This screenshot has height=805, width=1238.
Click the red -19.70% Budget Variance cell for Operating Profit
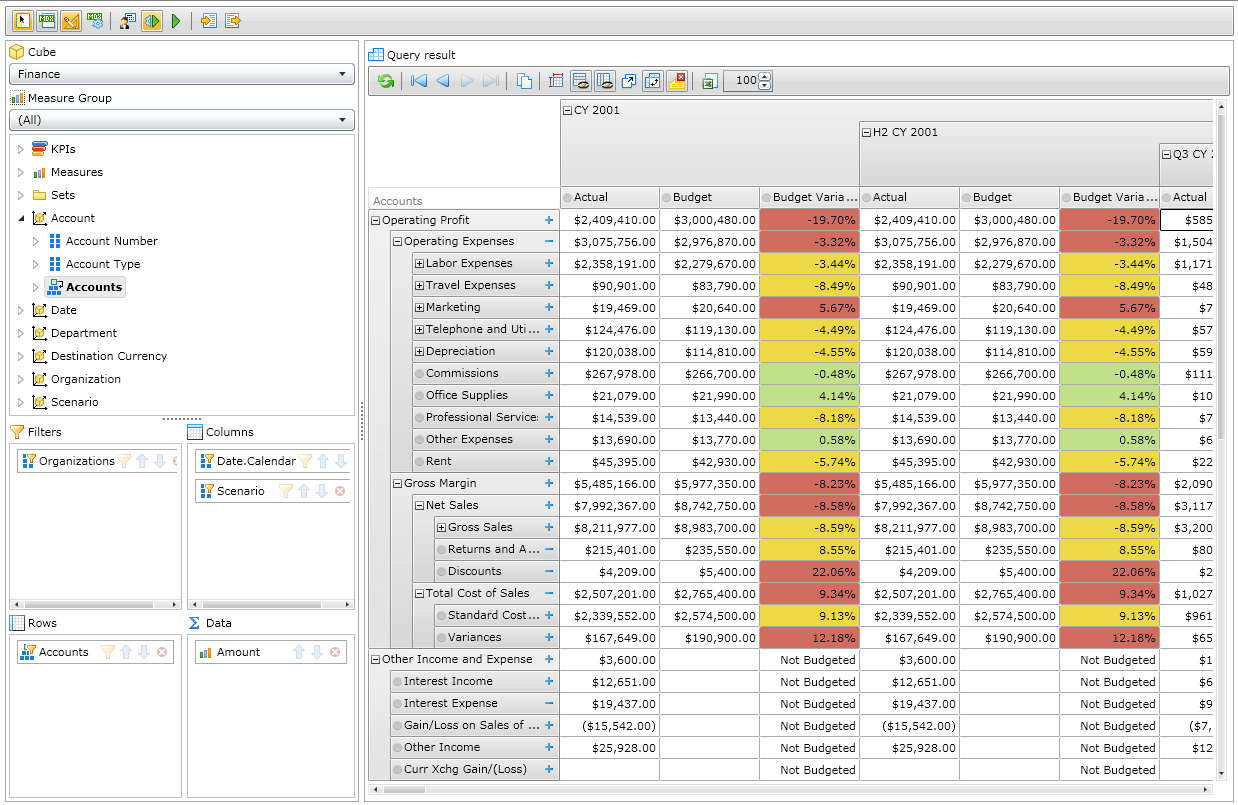pos(809,220)
